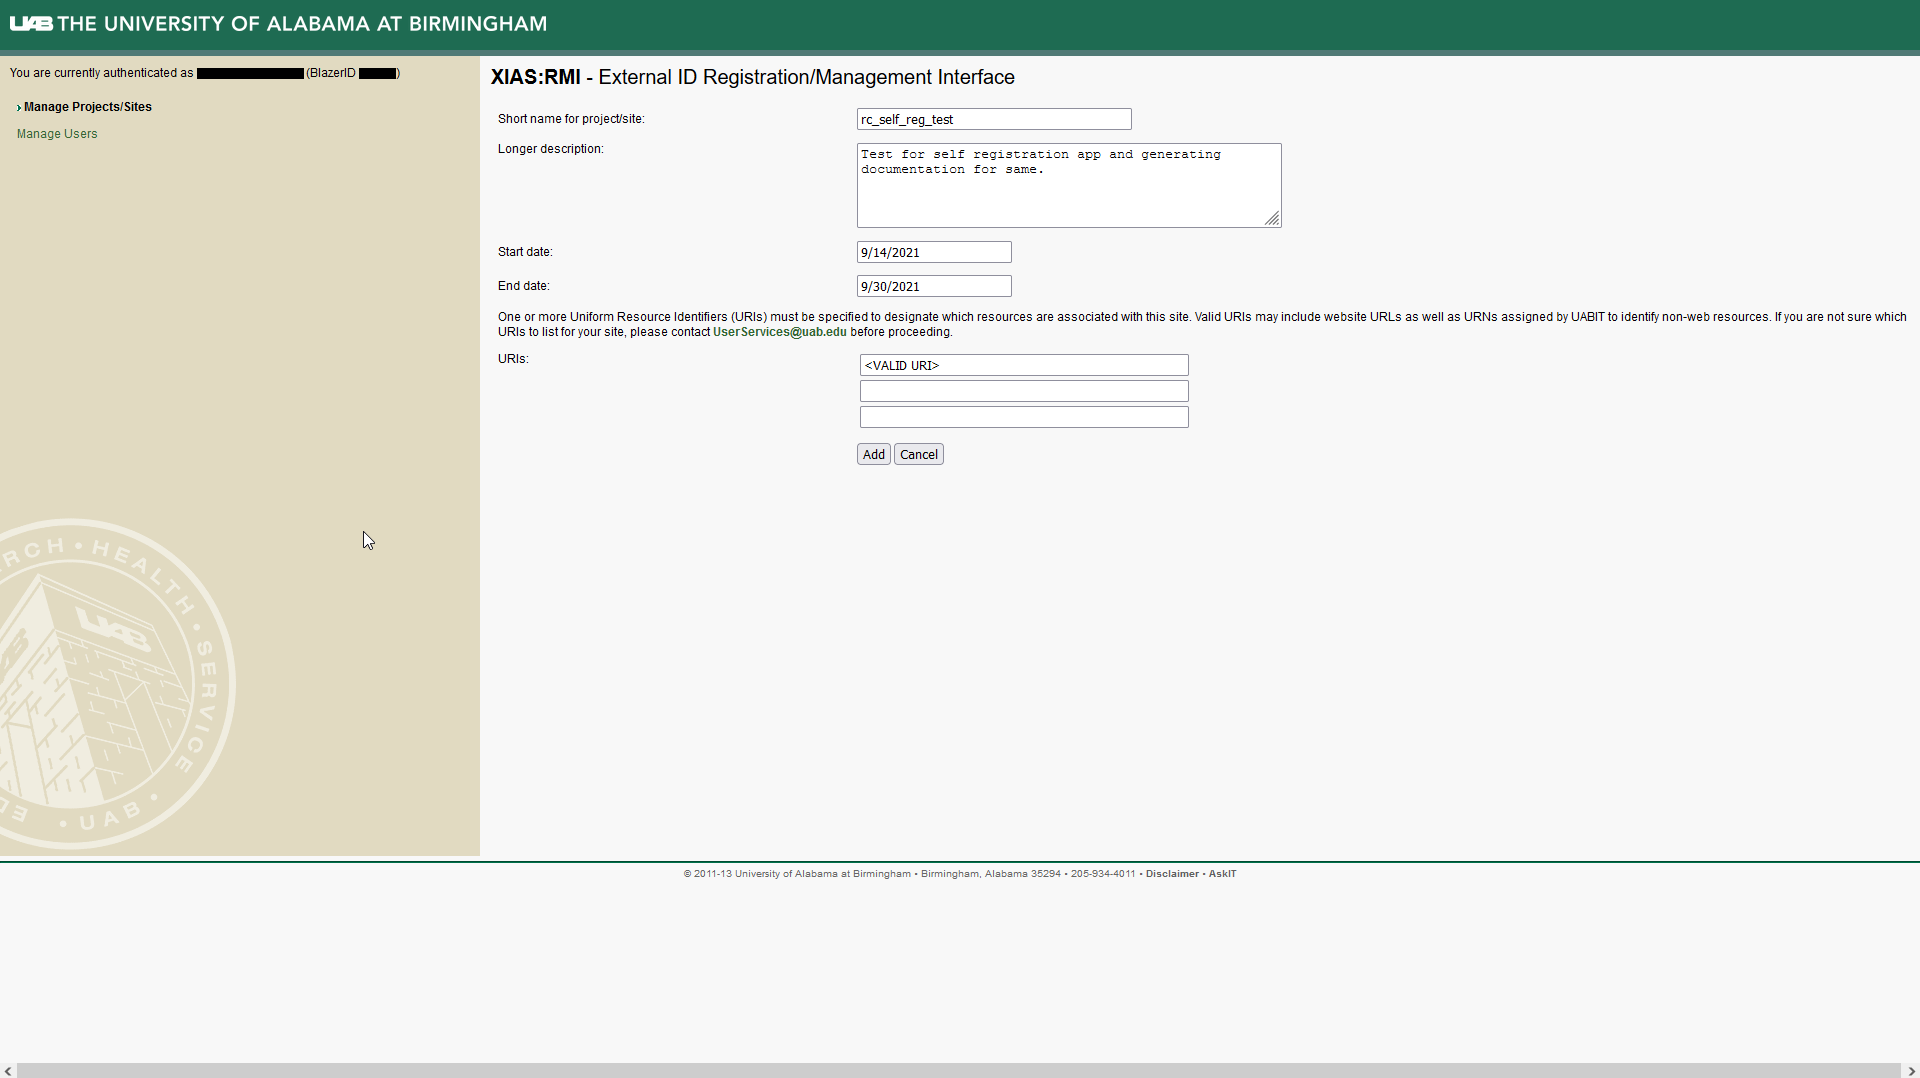Open the AskIT footer link

point(1222,874)
